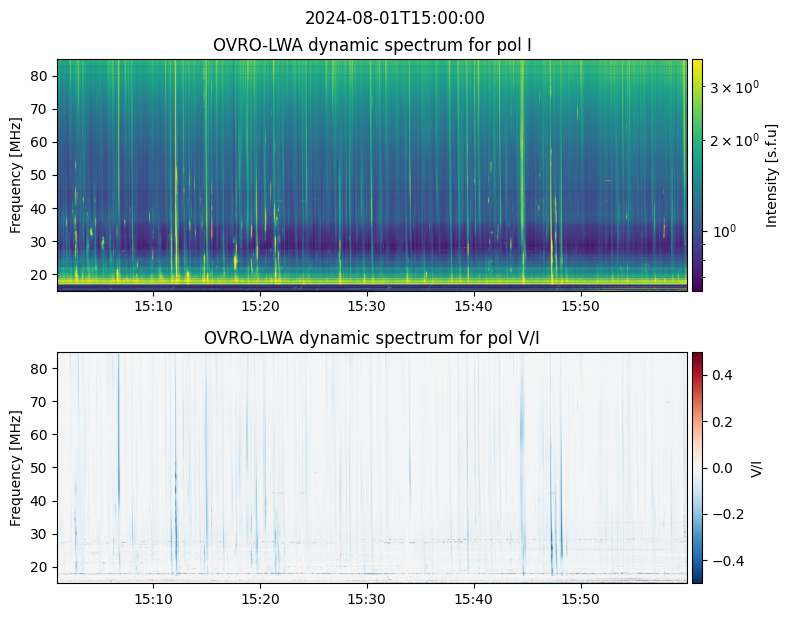The height and width of the screenshot is (617, 789).
Task: Click the 2024-08-01T15:00:00 figure title
Action: pos(394,18)
